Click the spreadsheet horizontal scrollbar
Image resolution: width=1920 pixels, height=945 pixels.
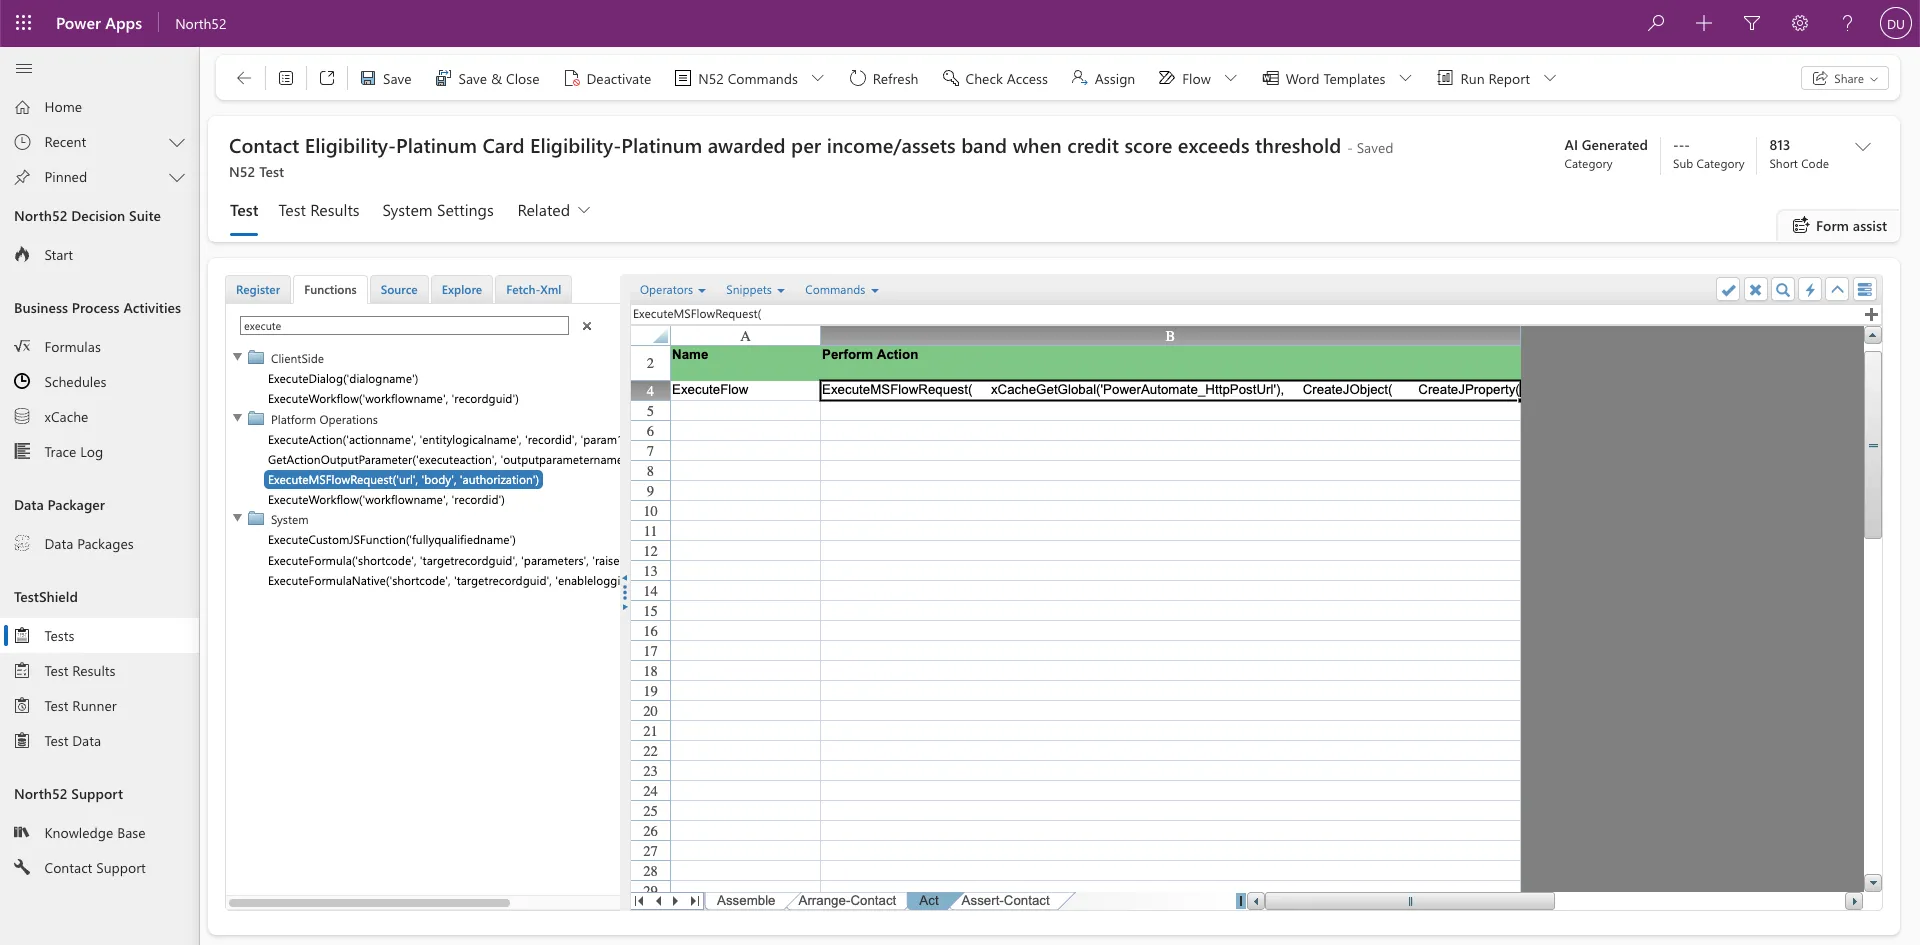tap(1409, 901)
